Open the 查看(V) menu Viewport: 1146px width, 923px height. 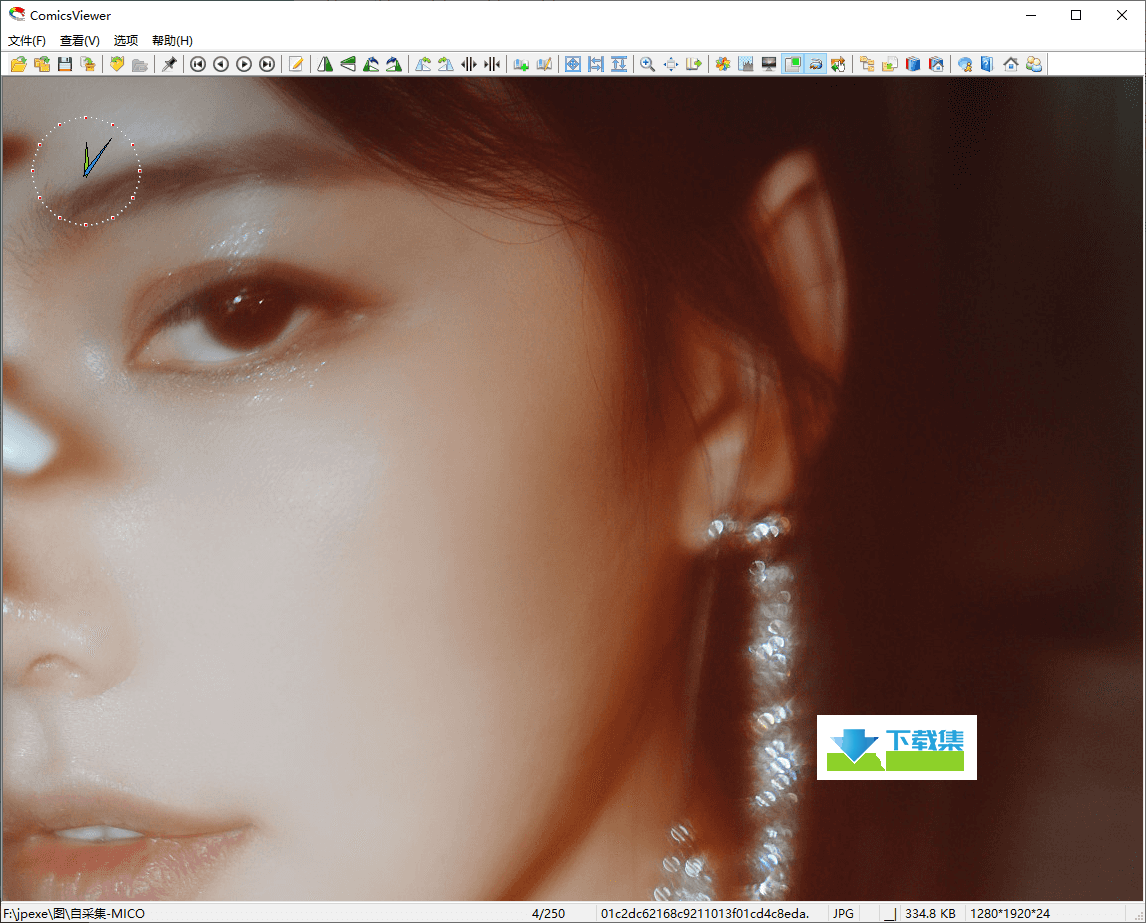pyautogui.click(x=80, y=41)
